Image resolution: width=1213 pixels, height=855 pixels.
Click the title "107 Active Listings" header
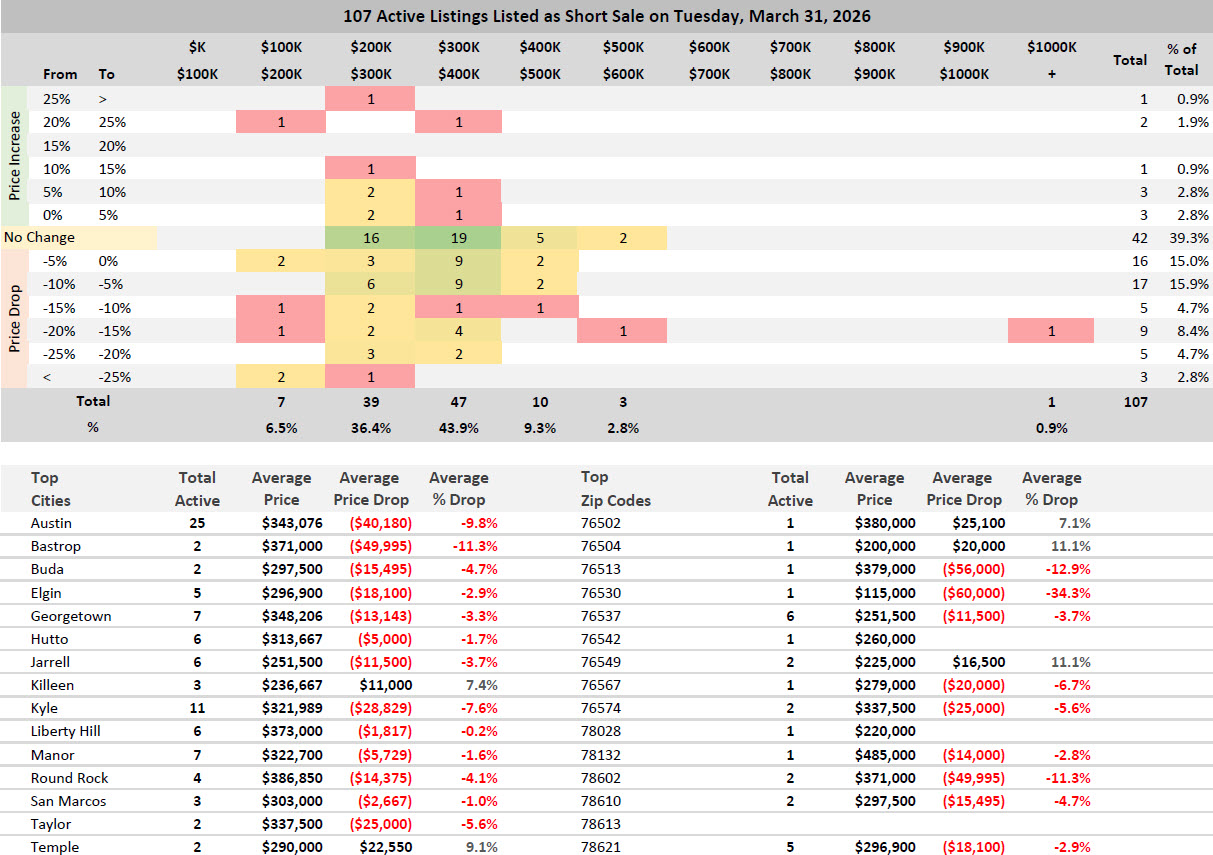tap(606, 16)
